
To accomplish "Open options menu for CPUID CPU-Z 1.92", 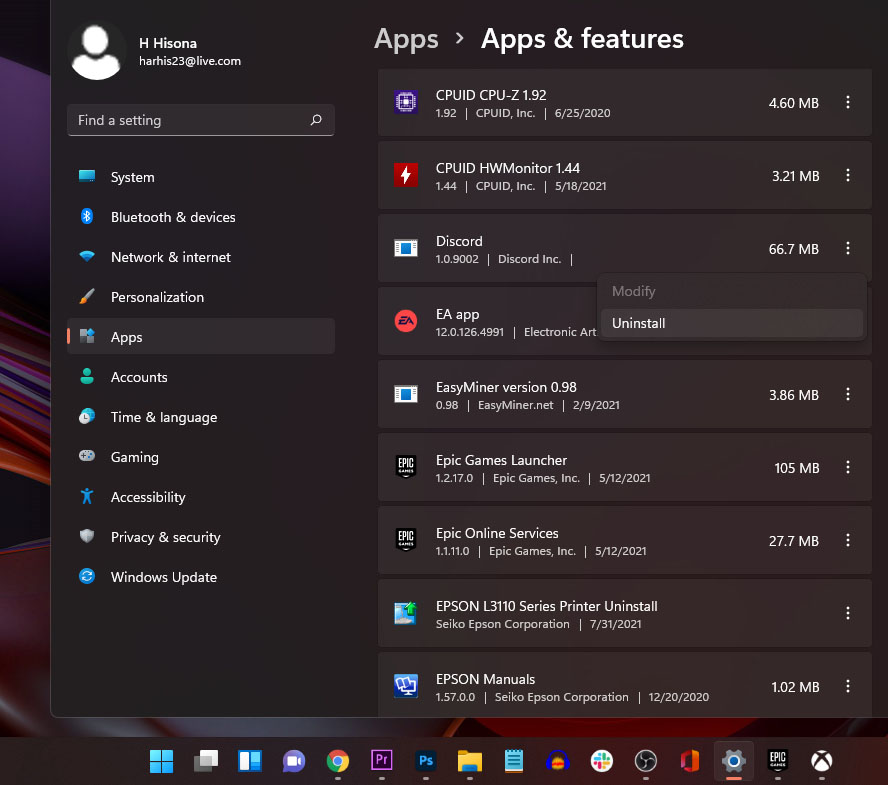I will pos(848,103).
